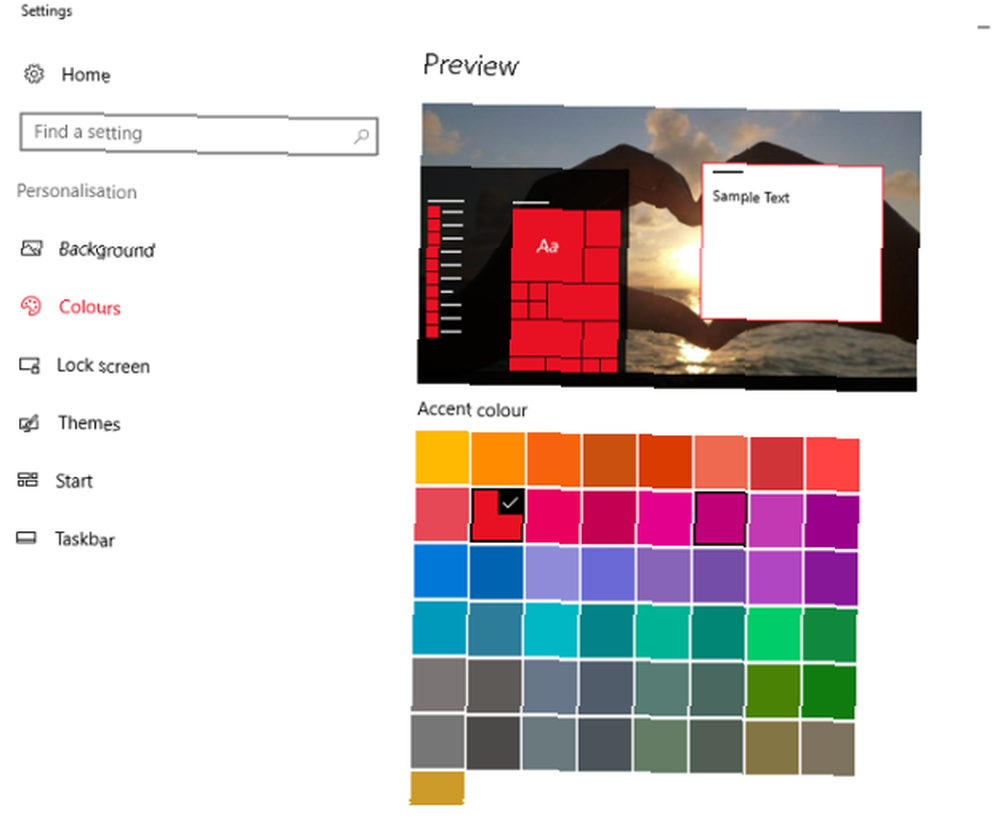The image size is (1000, 818).
Task: Open Start settings
Action: [74, 481]
